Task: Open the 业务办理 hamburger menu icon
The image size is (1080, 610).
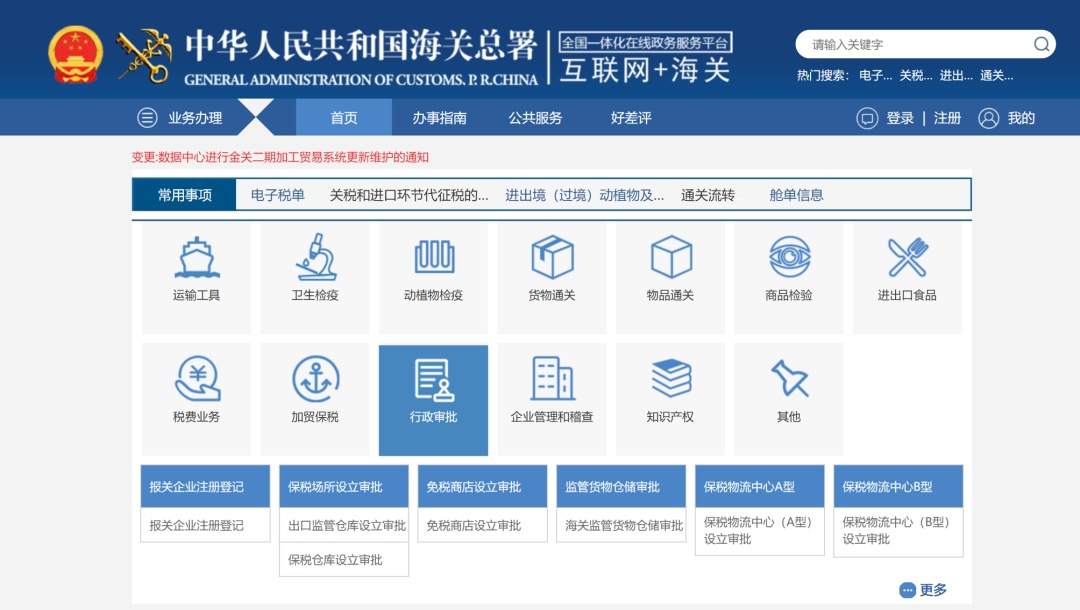Action: [147, 118]
